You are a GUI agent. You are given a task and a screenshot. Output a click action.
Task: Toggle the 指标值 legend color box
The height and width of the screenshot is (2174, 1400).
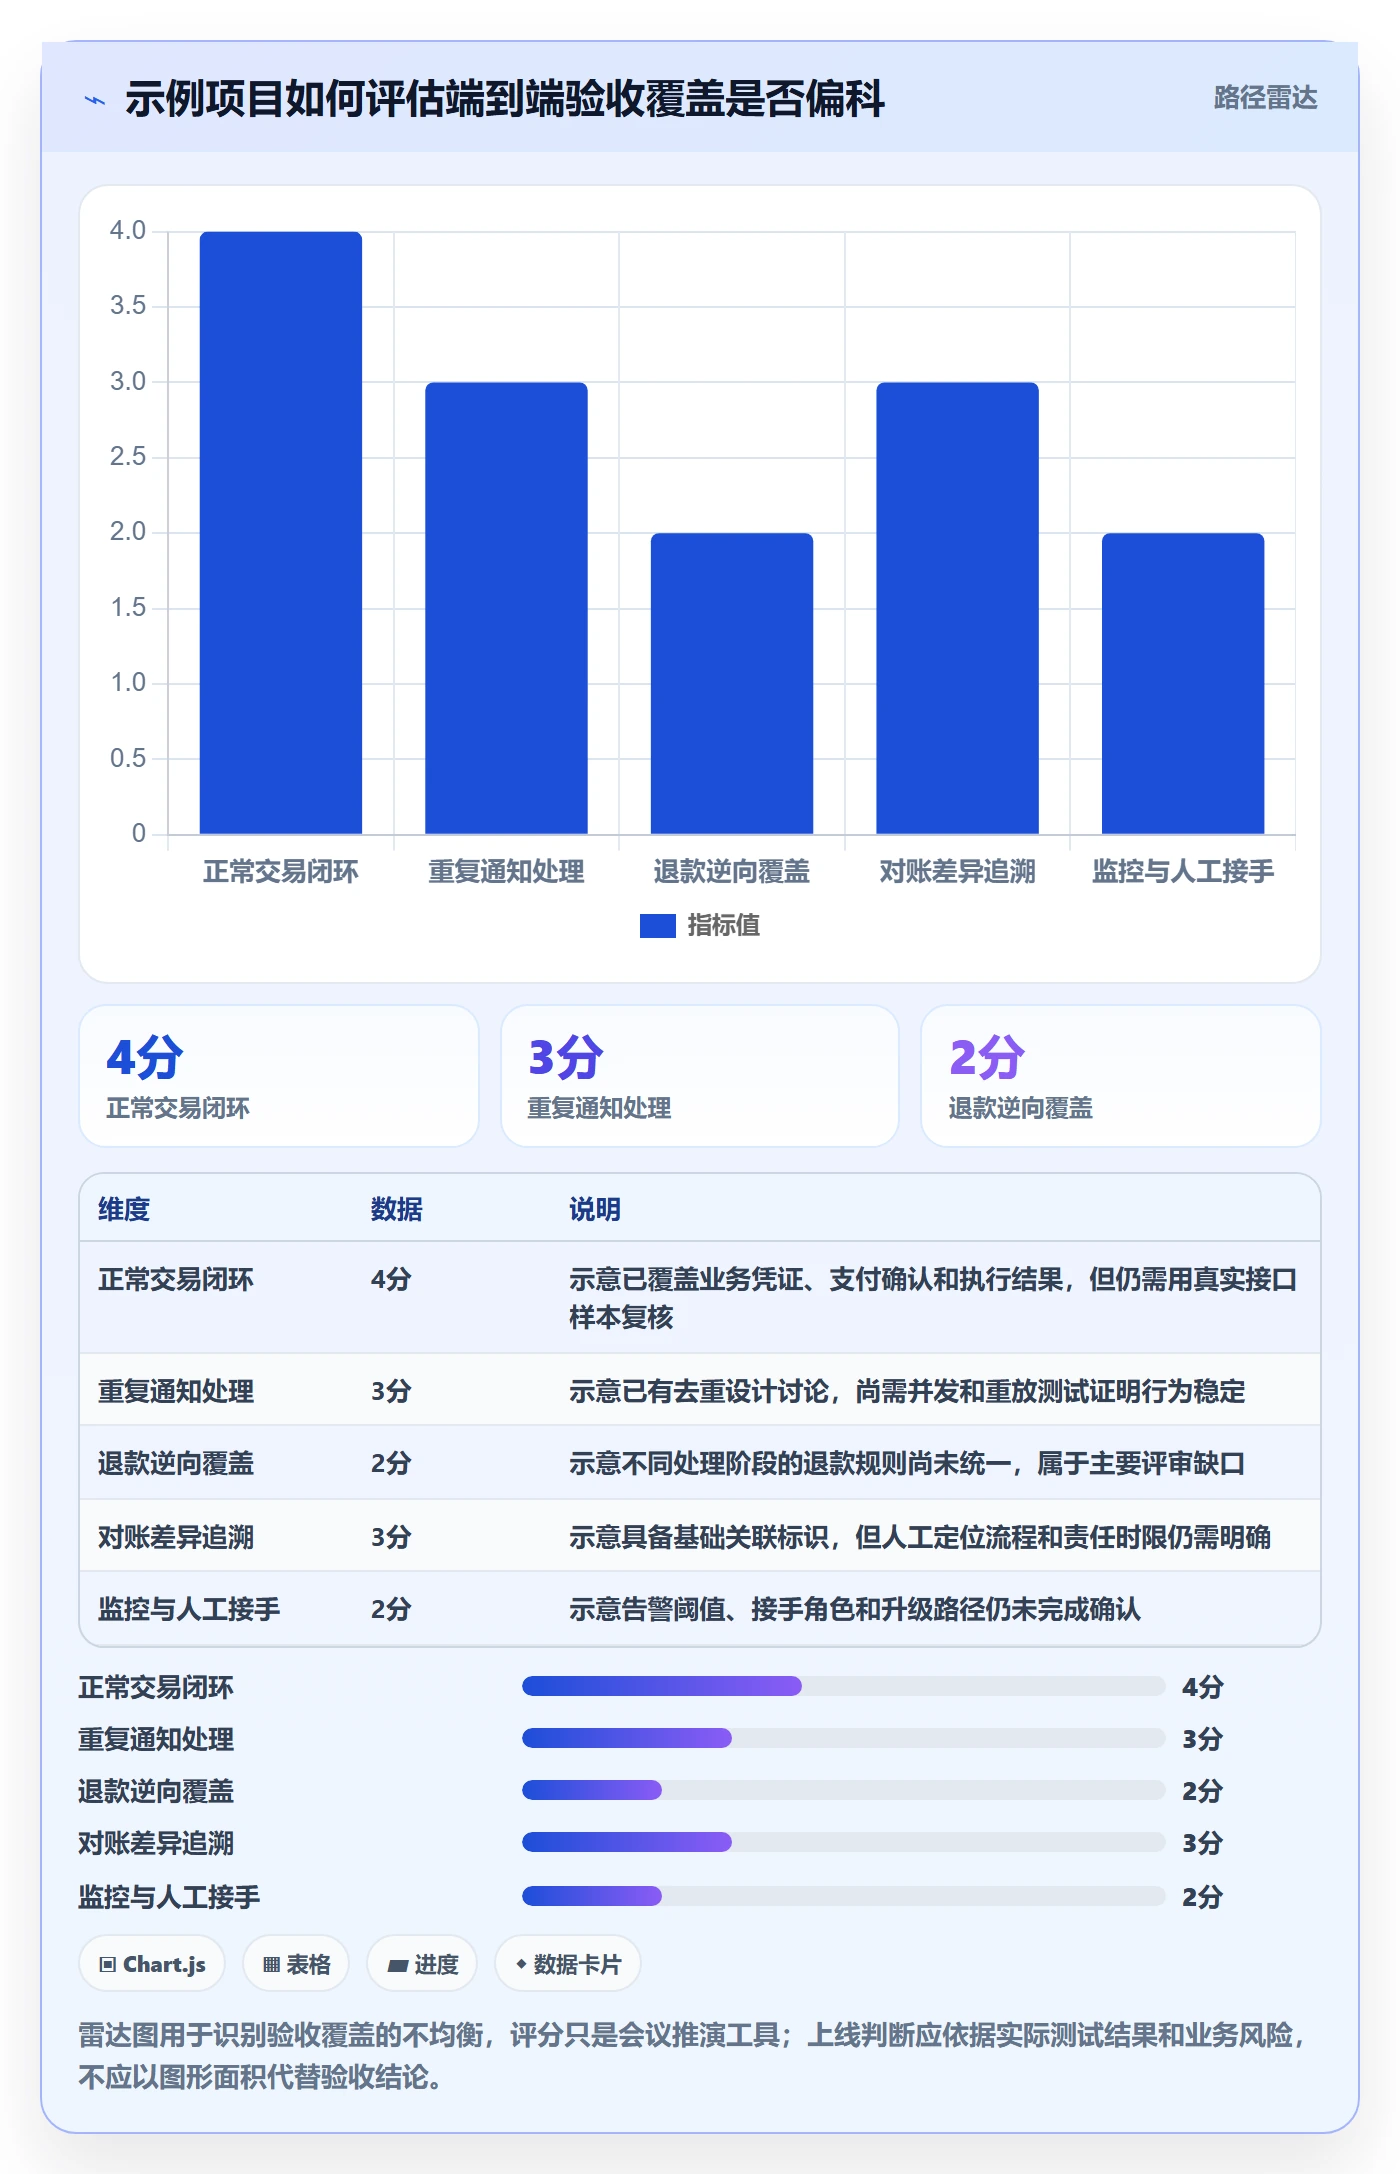(657, 926)
